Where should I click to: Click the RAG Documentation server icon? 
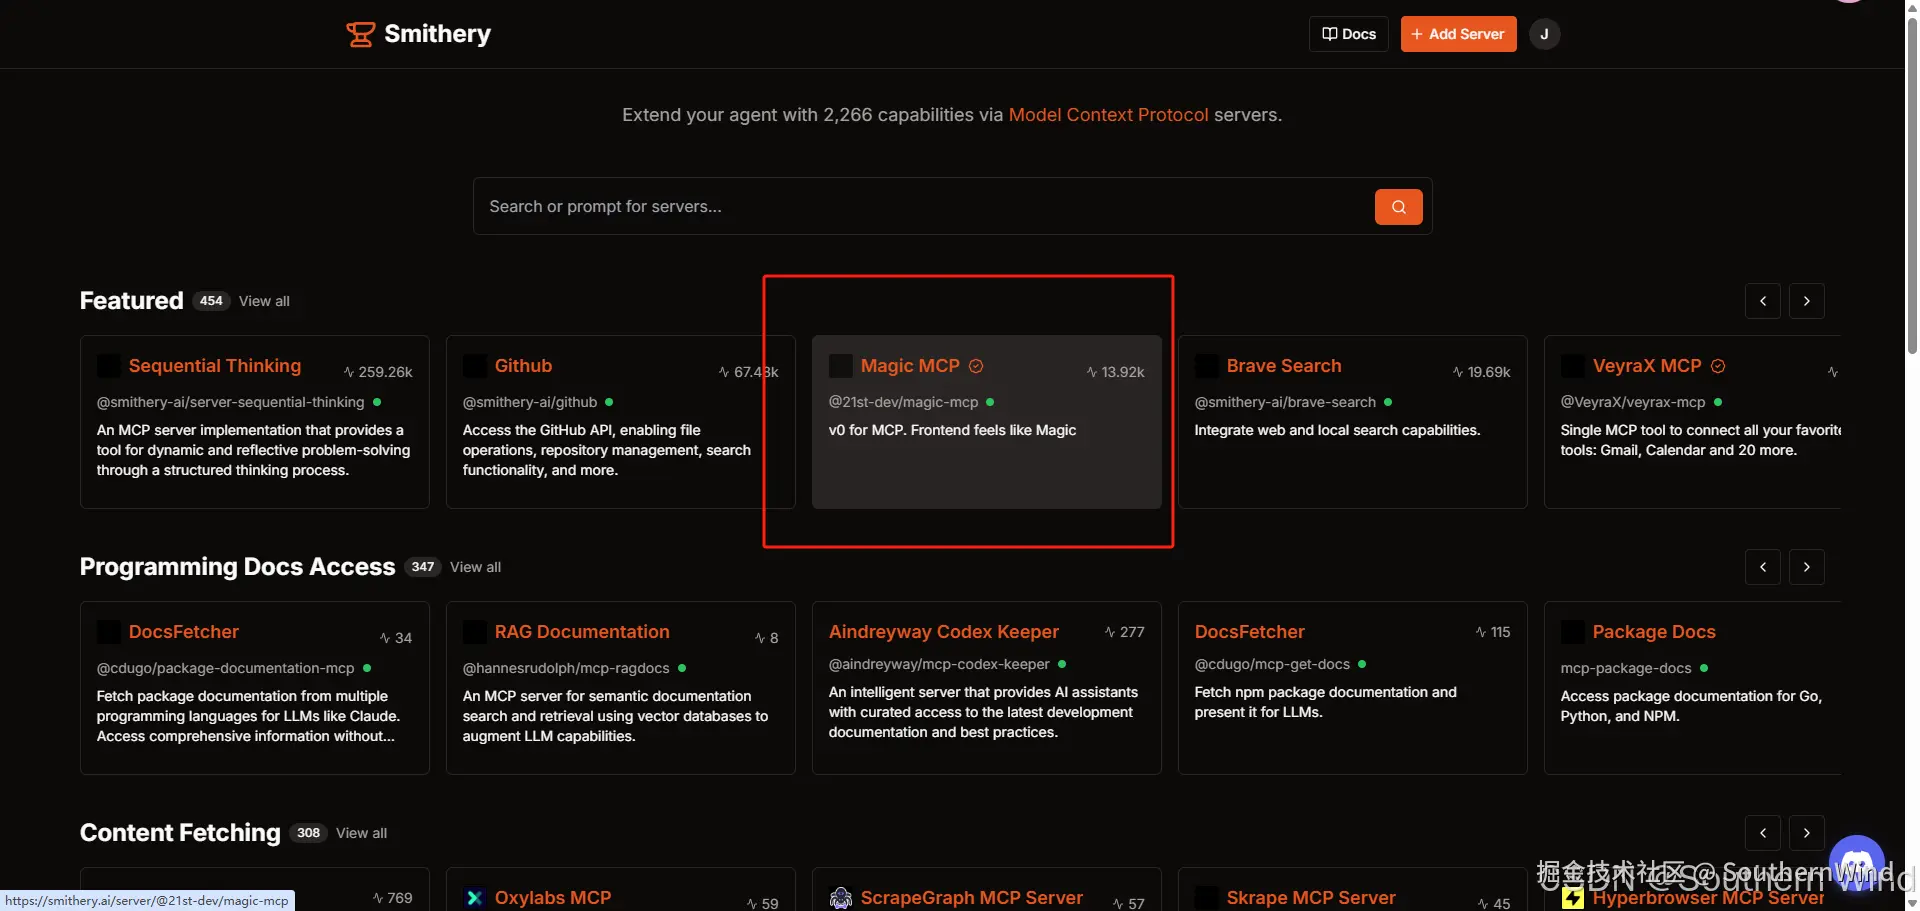474,632
